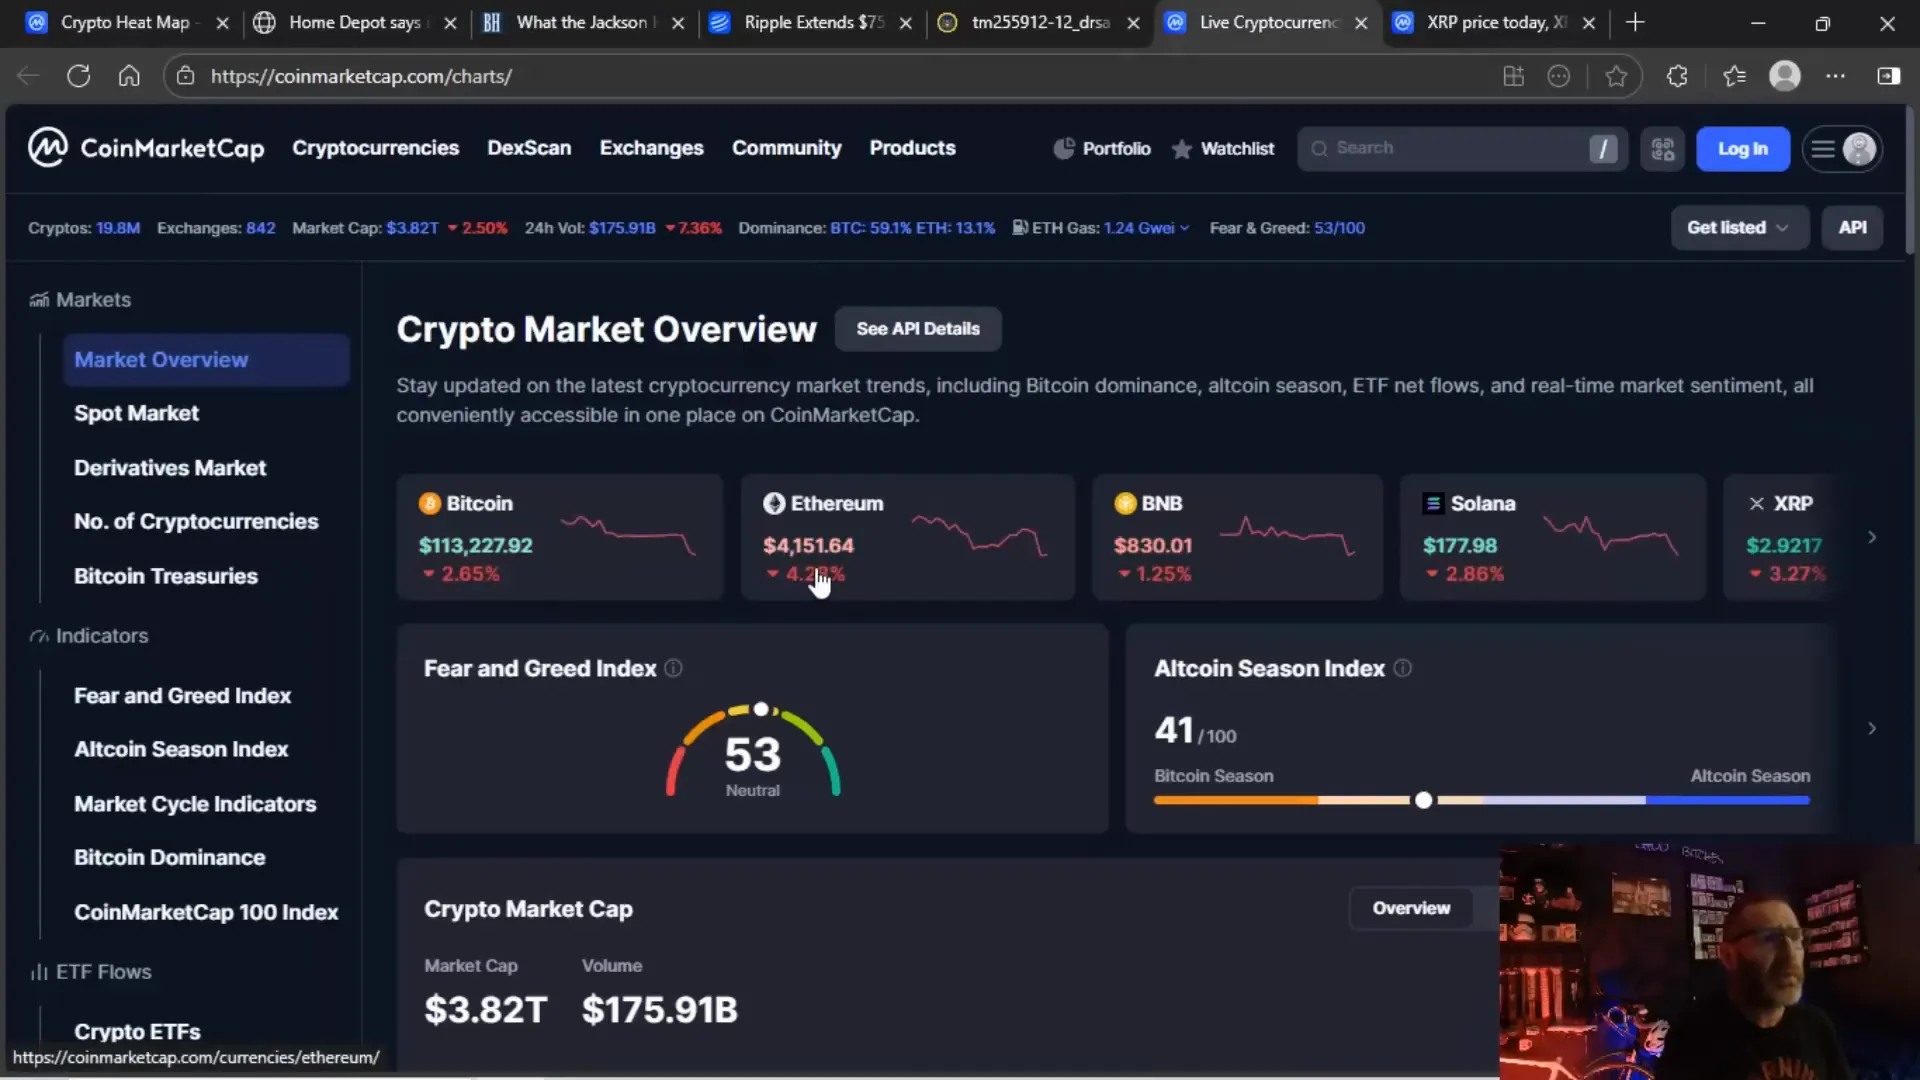Open the Products nav menu
The width and height of the screenshot is (1920, 1080).
912,148
